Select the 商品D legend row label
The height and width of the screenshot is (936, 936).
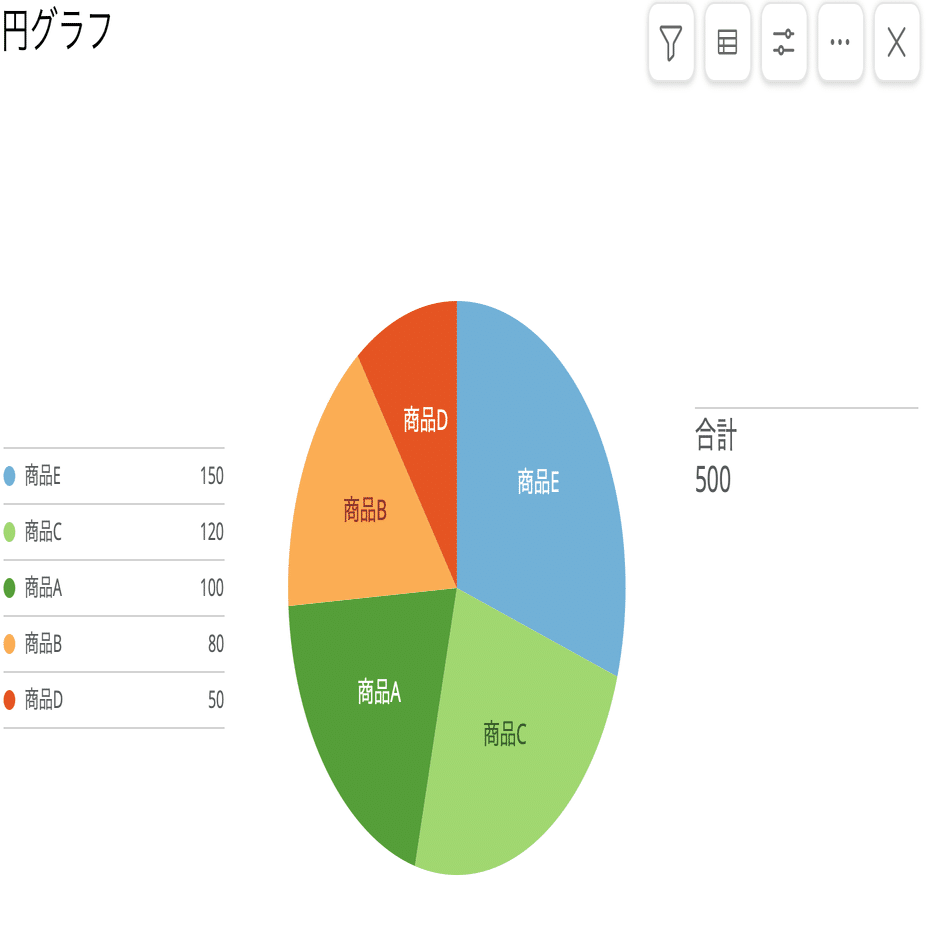click(x=43, y=700)
